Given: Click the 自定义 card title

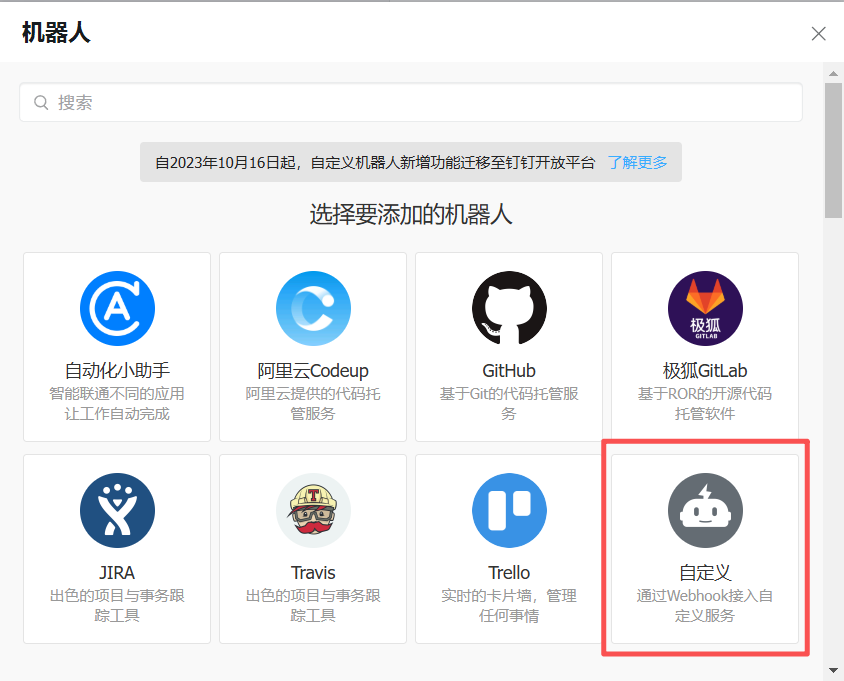Looking at the screenshot, I should pos(705,572).
